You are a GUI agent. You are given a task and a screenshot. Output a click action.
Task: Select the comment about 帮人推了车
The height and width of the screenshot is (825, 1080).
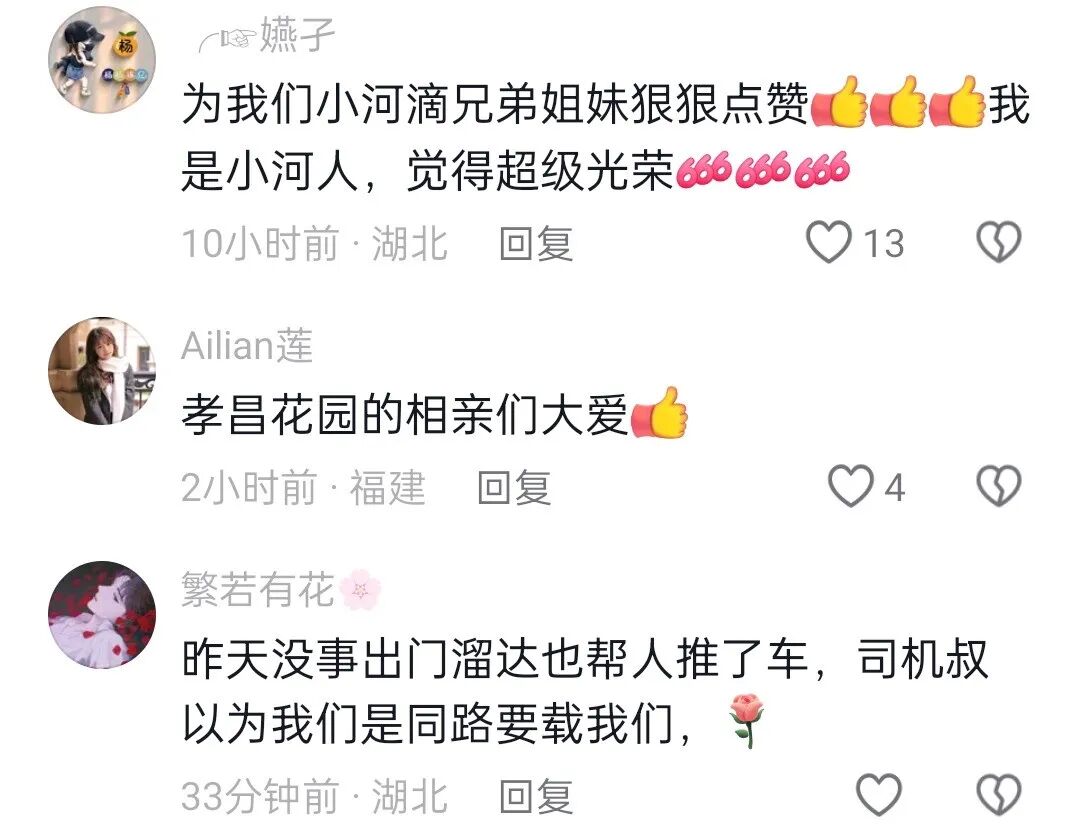pos(585,692)
